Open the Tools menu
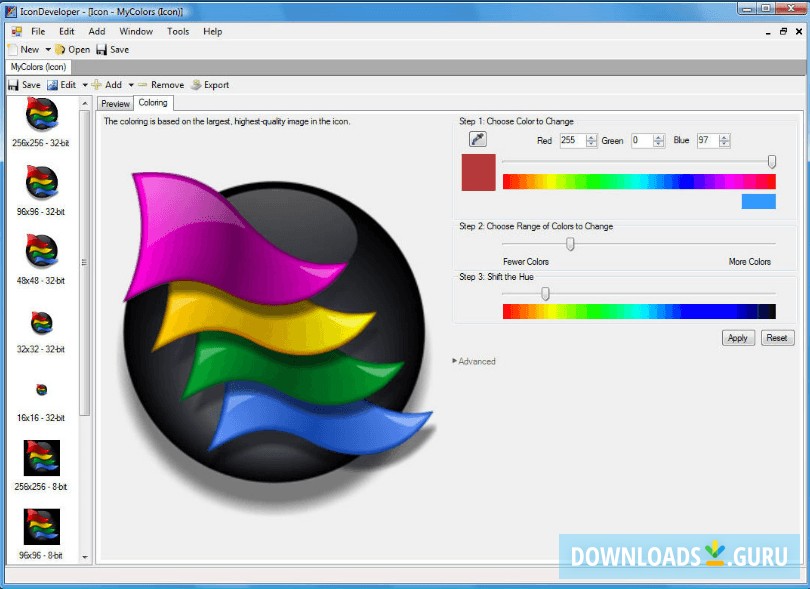The image size is (810, 589). pyautogui.click(x=178, y=32)
